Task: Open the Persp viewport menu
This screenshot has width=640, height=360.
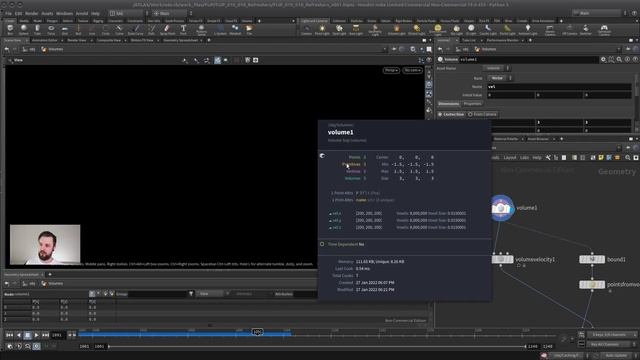Action: (391, 70)
